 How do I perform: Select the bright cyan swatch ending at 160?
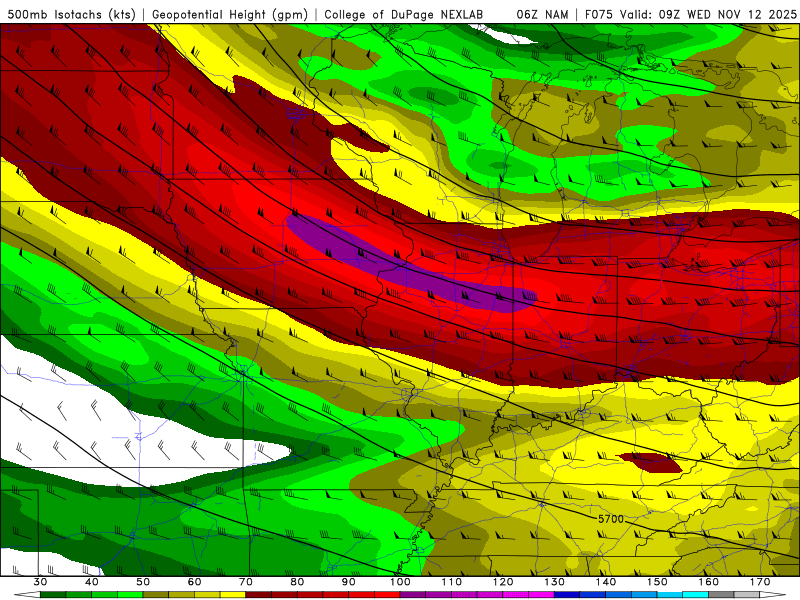tap(695, 594)
